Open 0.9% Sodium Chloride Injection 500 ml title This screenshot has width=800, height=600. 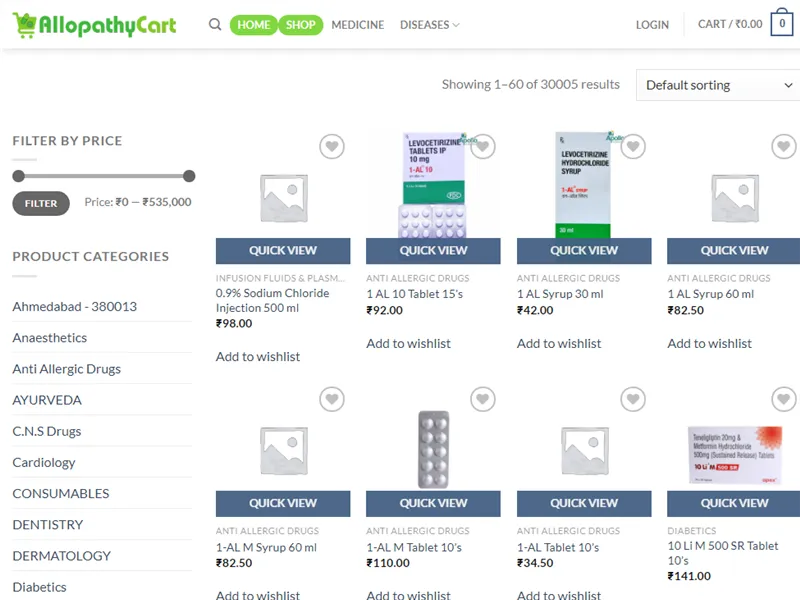pyautogui.click(x=272, y=301)
